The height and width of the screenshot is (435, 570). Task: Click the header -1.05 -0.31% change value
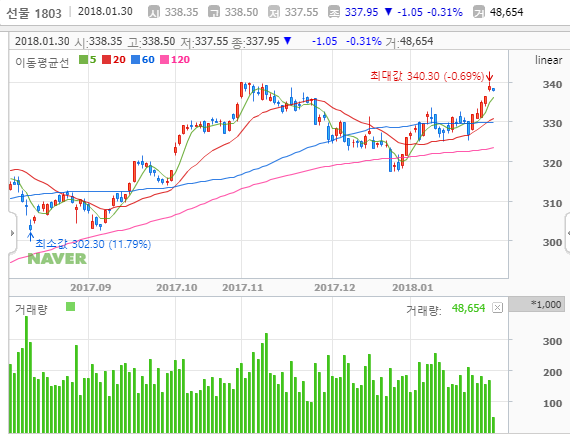[x=430, y=12]
